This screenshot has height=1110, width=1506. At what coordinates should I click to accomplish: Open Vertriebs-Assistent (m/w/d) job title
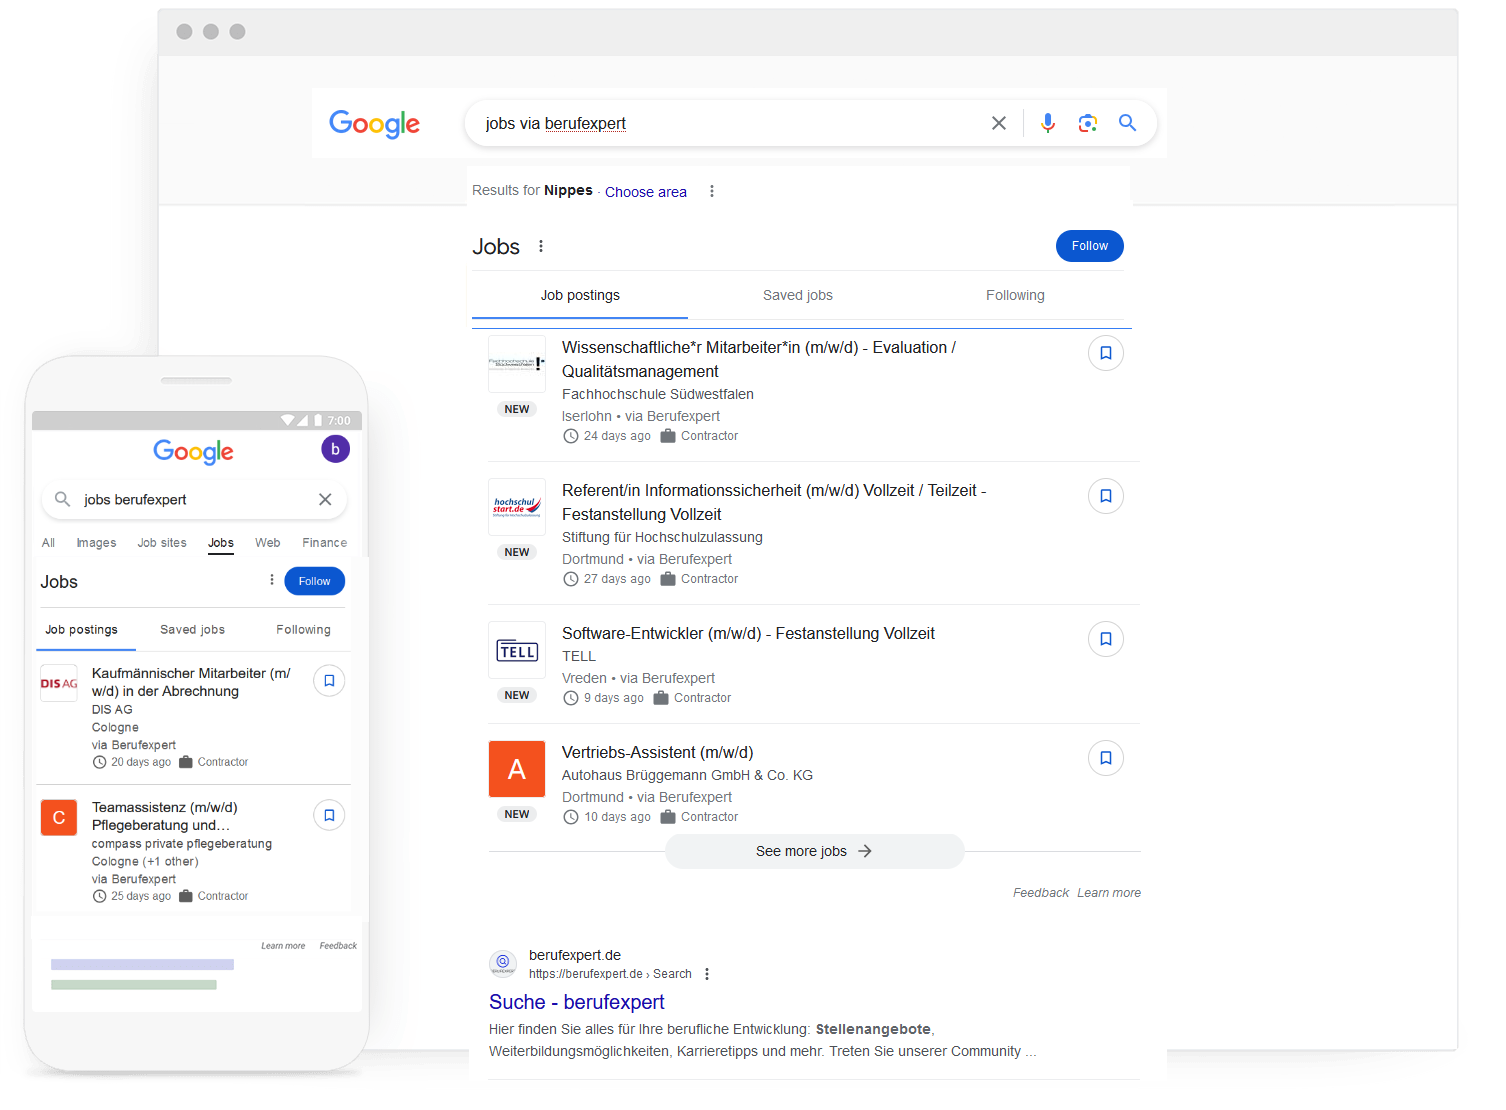click(657, 752)
